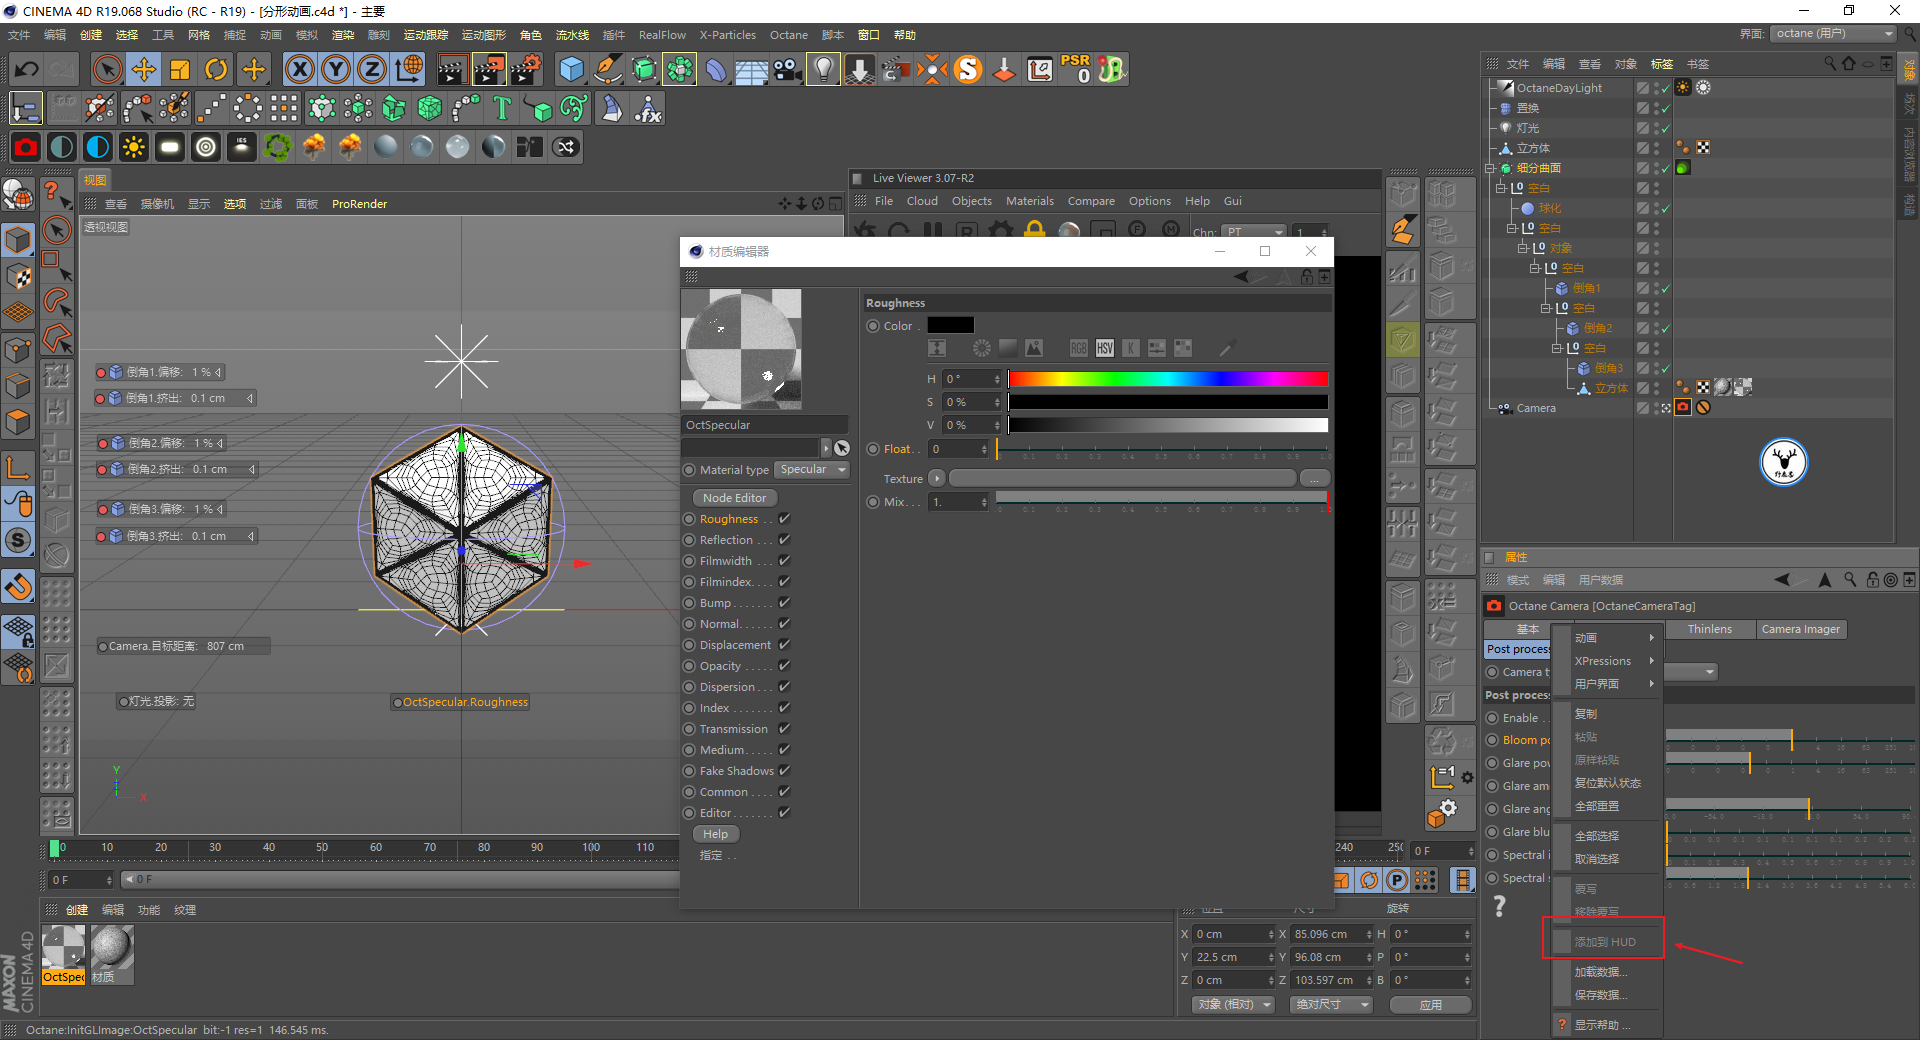The image size is (1920, 1040).
Task: Select the spline pen tool
Action: coord(607,69)
